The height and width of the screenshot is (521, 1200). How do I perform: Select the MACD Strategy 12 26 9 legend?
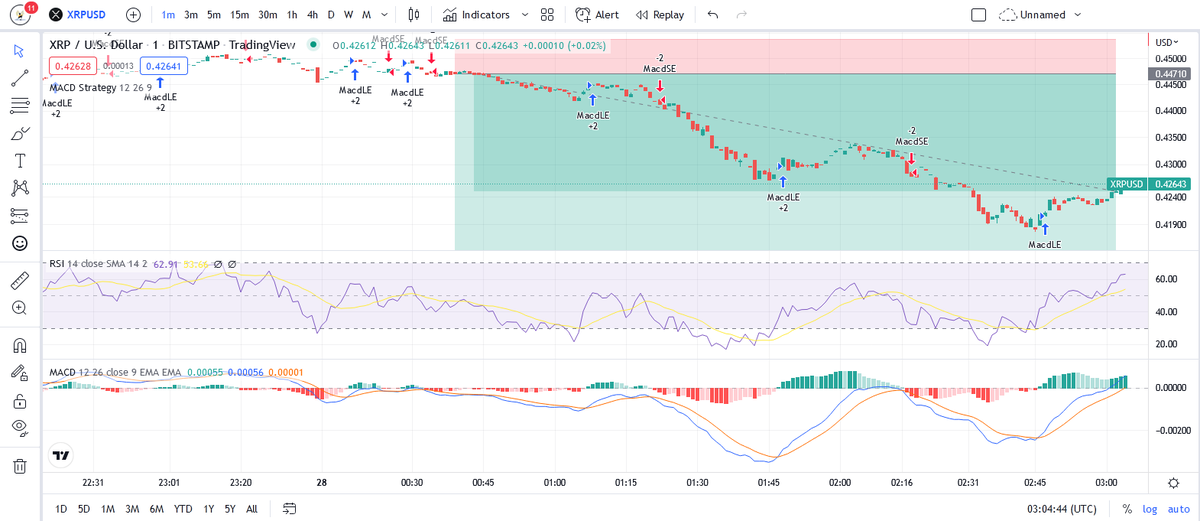click(99, 87)
